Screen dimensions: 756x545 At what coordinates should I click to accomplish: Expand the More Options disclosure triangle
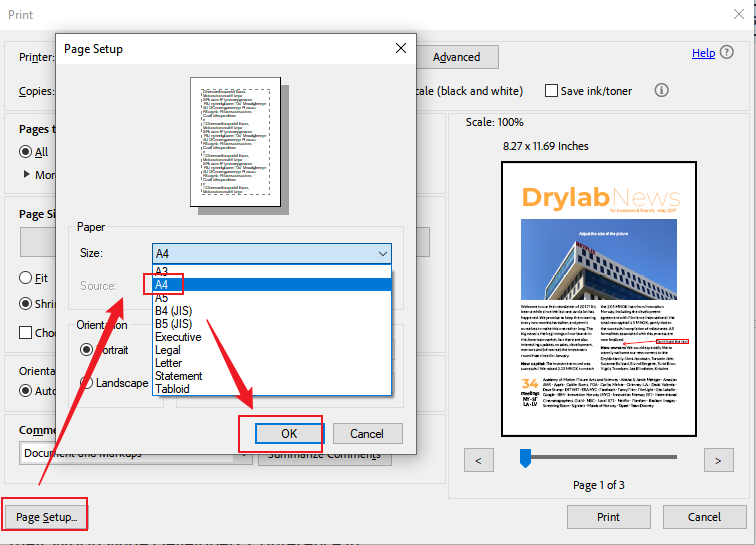point(27,174)
